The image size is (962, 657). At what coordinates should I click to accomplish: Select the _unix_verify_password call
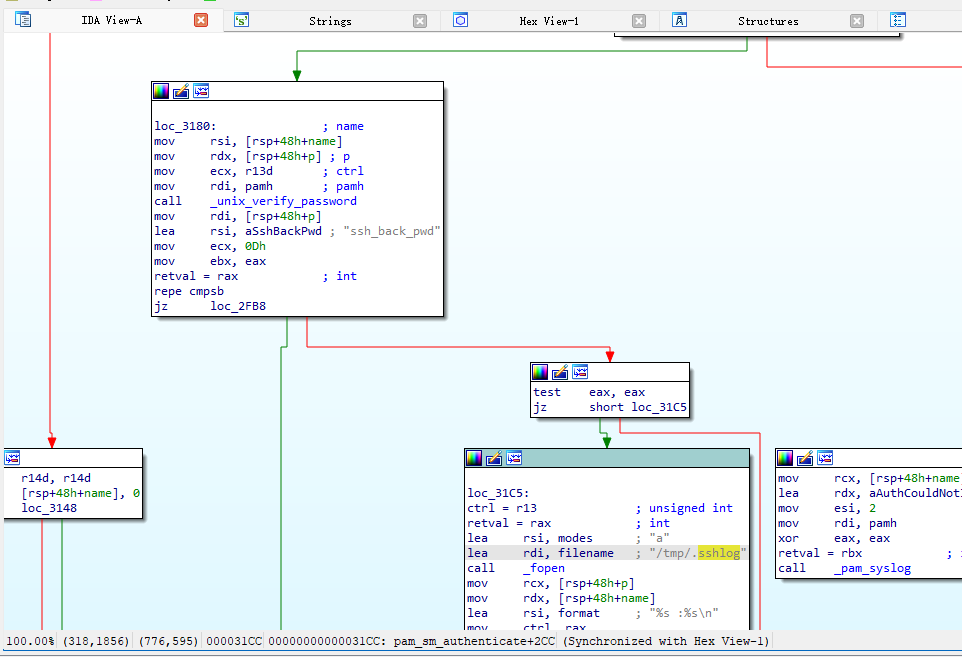pos(282,201)
